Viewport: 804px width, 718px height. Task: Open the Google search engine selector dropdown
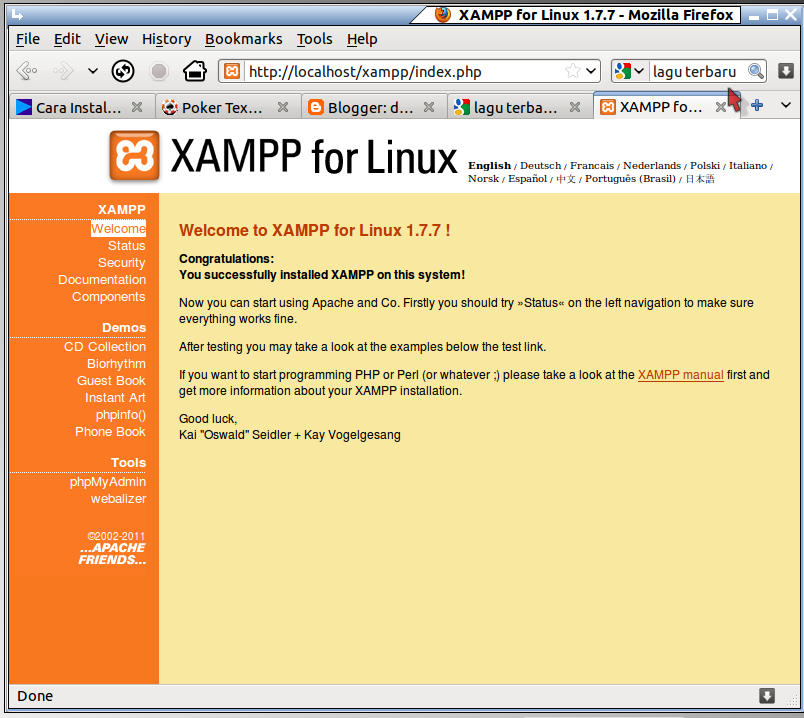(629, 71)
